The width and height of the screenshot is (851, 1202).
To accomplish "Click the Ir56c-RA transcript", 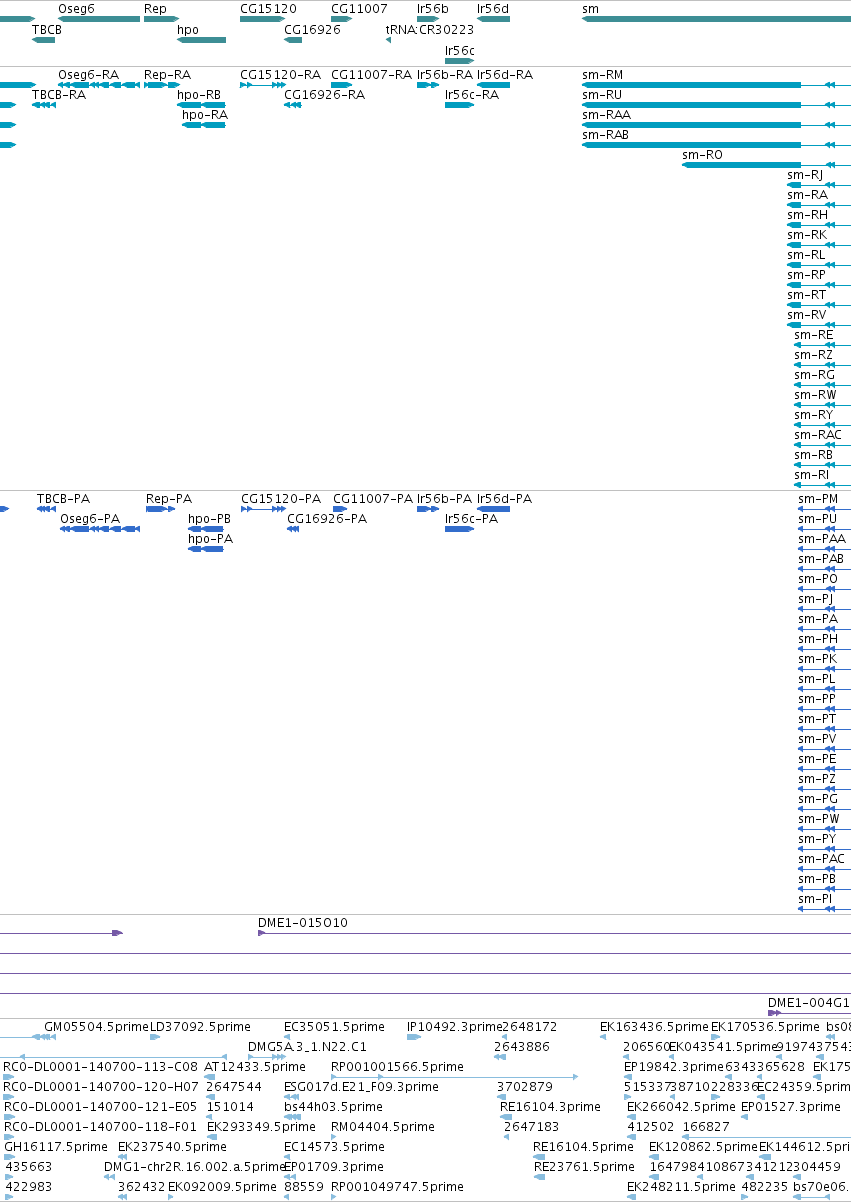I will tap(459, 105).
